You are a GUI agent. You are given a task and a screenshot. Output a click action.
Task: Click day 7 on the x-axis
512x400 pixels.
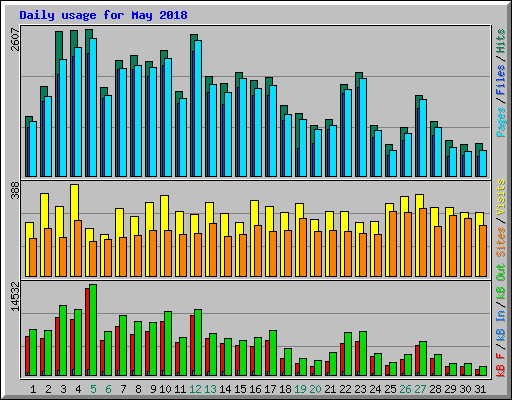click(123, 389)
